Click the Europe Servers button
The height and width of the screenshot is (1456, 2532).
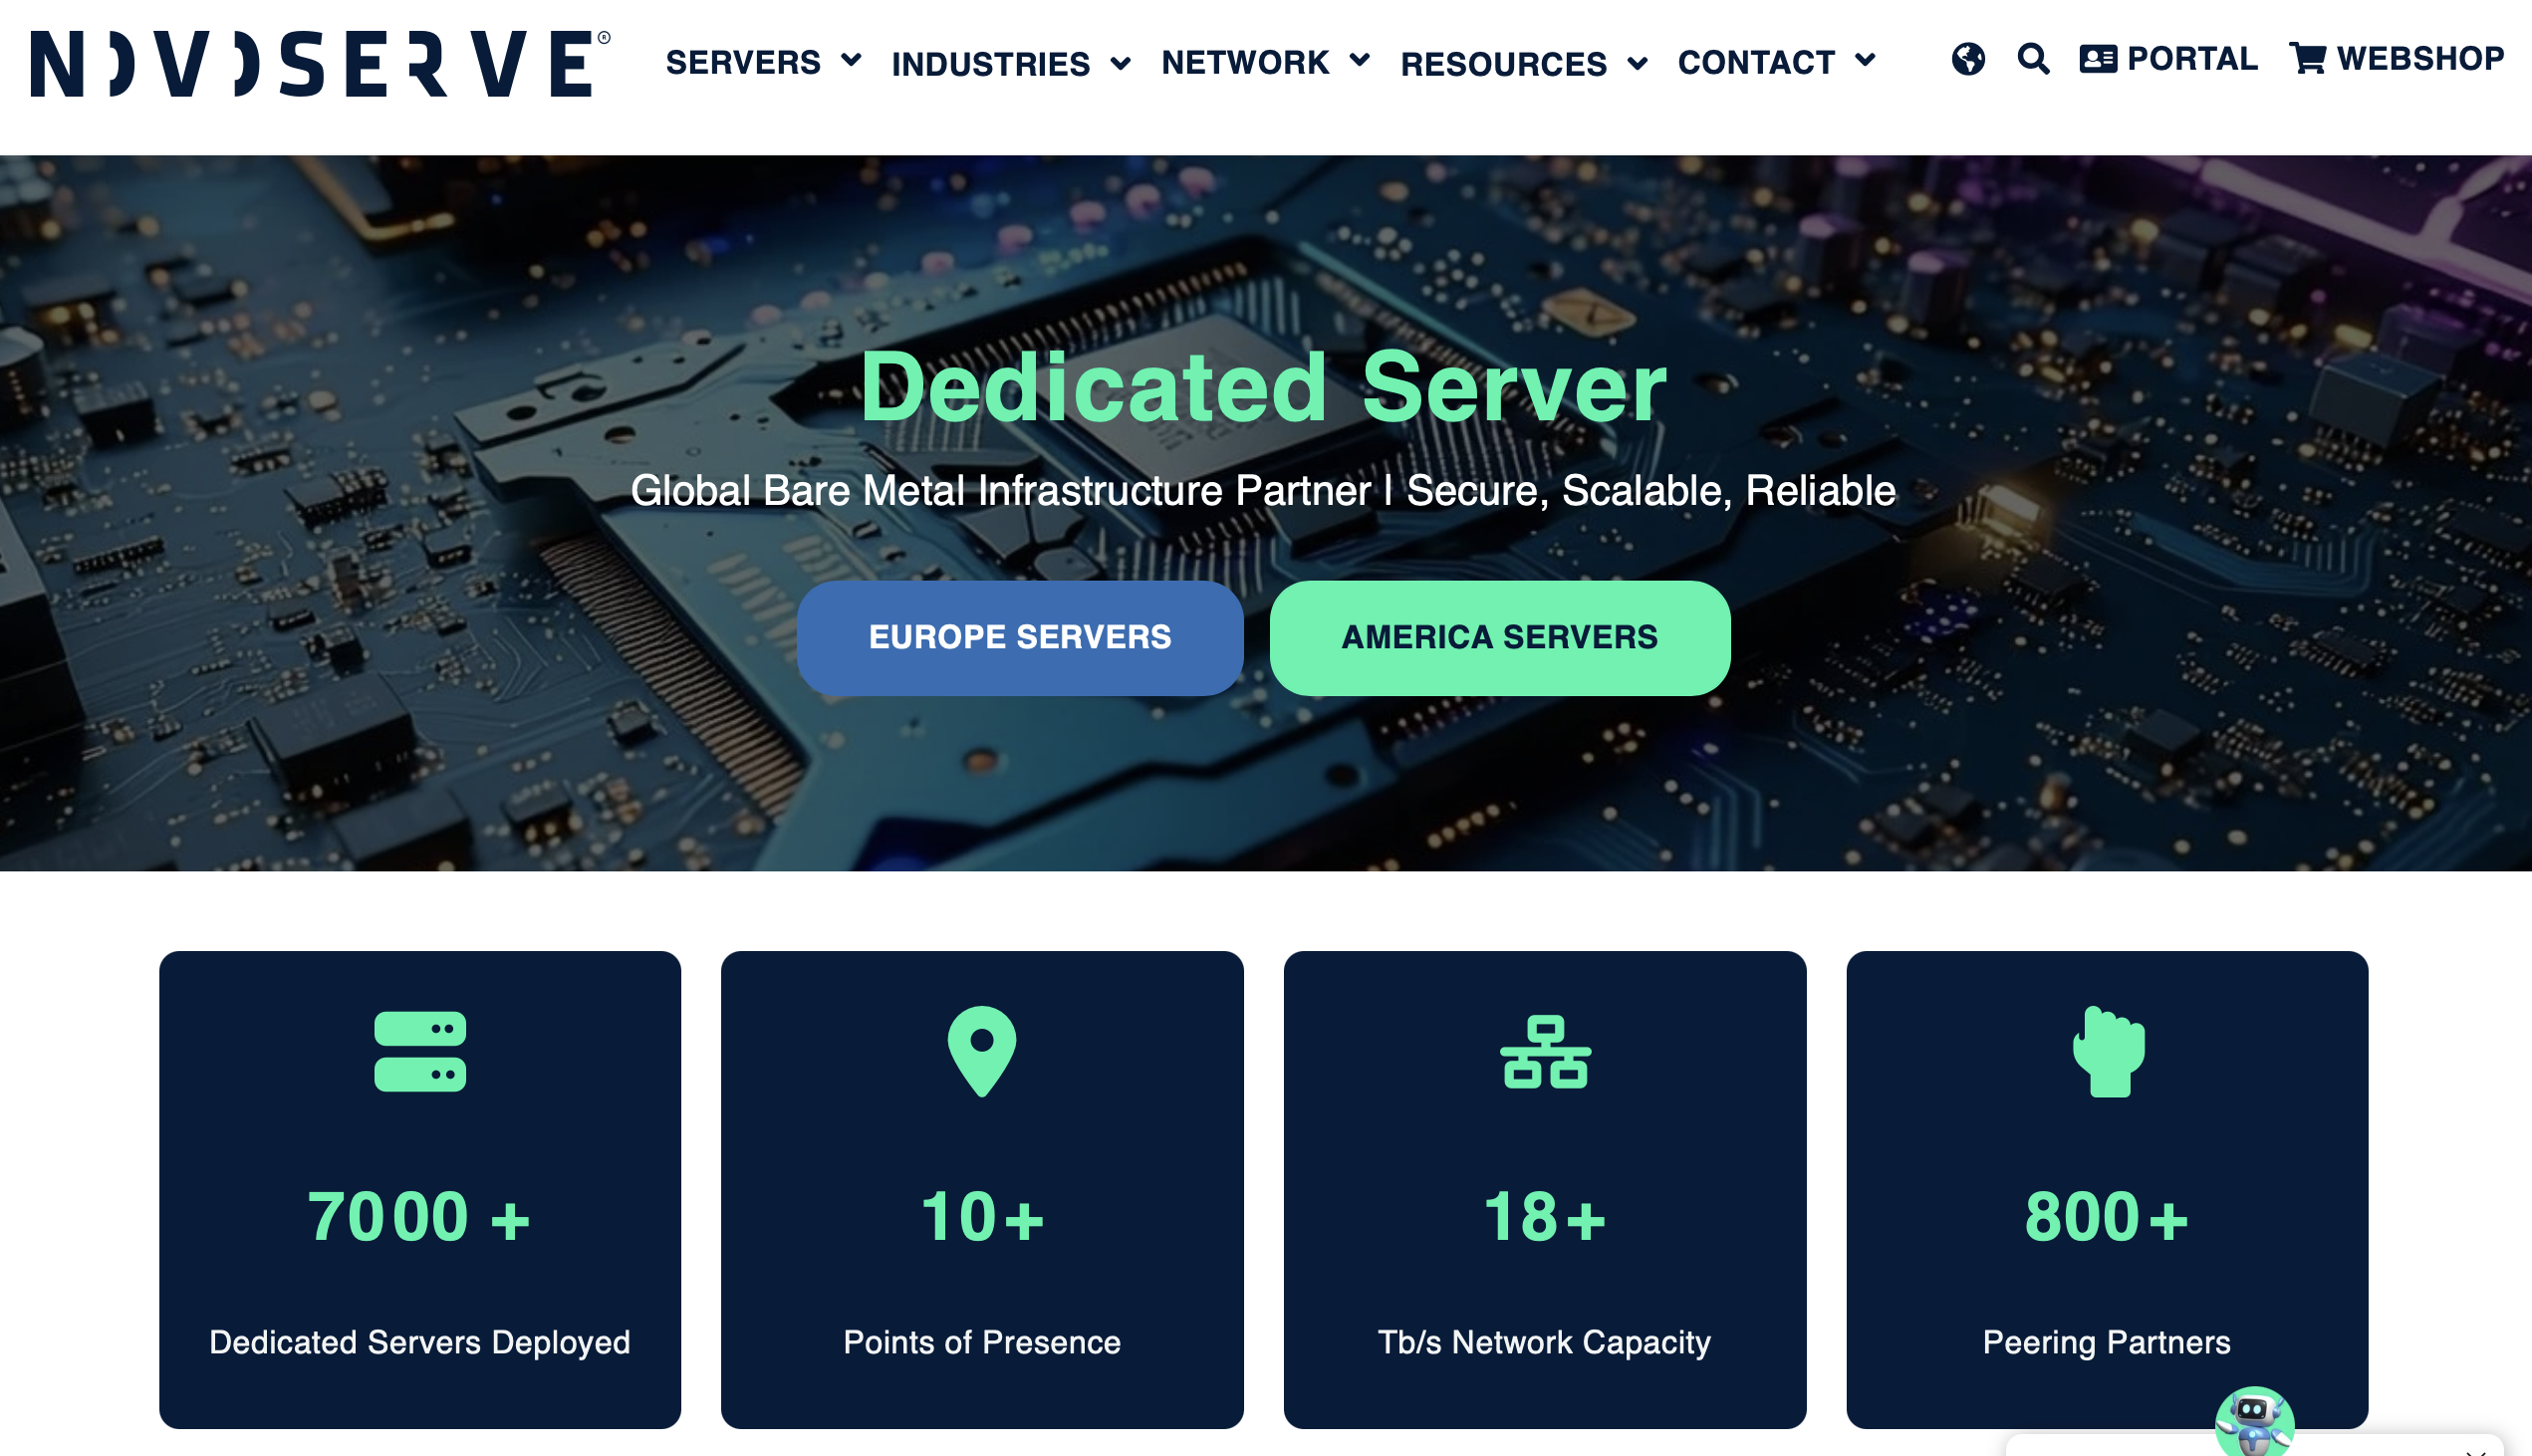[1020, 637]
